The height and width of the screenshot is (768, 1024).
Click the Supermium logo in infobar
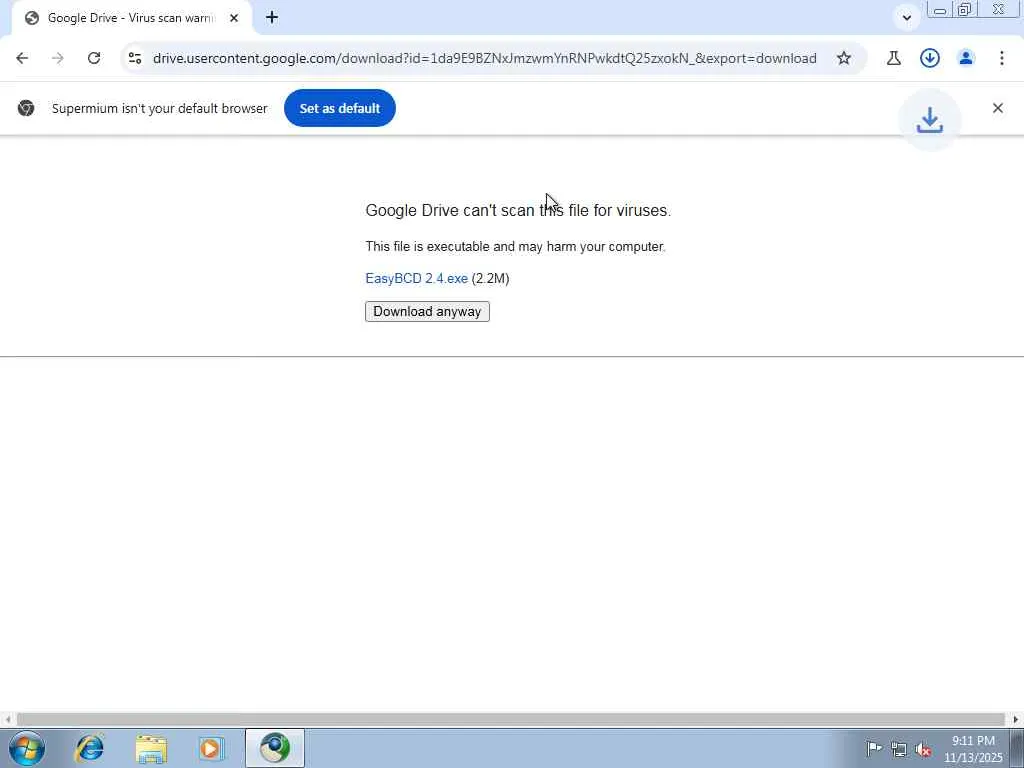coord(26,108)
